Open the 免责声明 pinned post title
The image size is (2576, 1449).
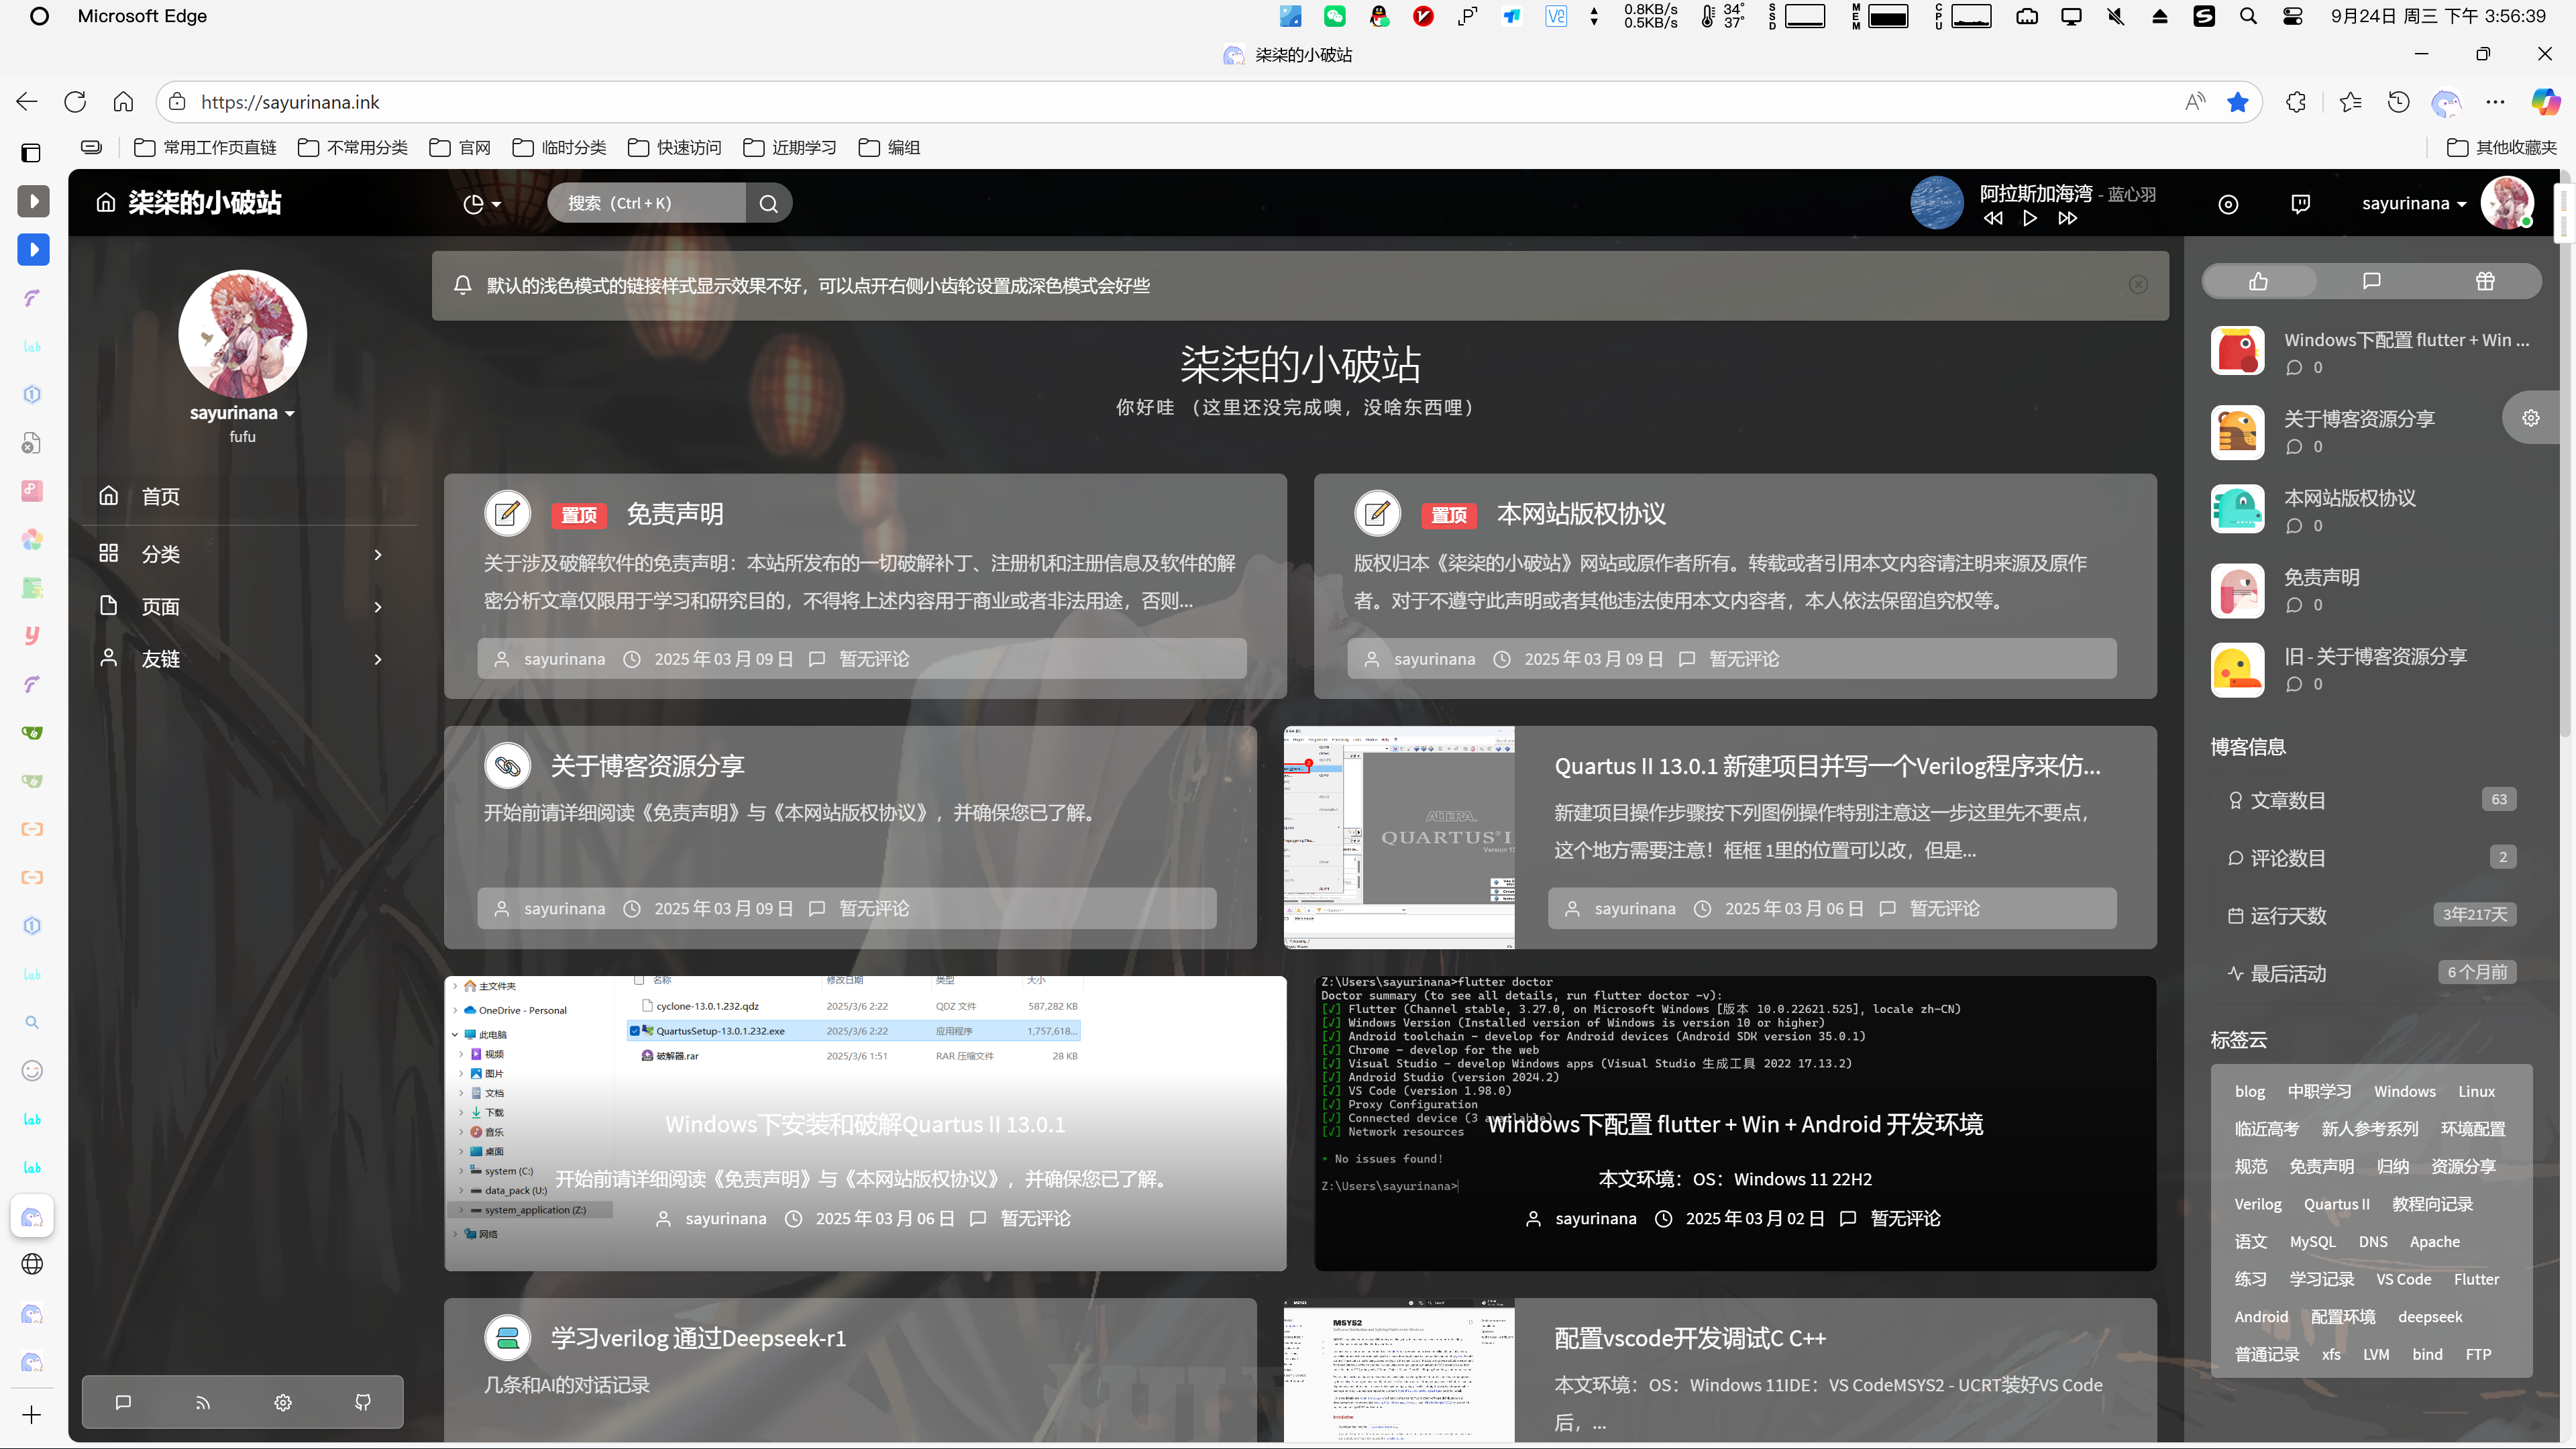point(674,514)
